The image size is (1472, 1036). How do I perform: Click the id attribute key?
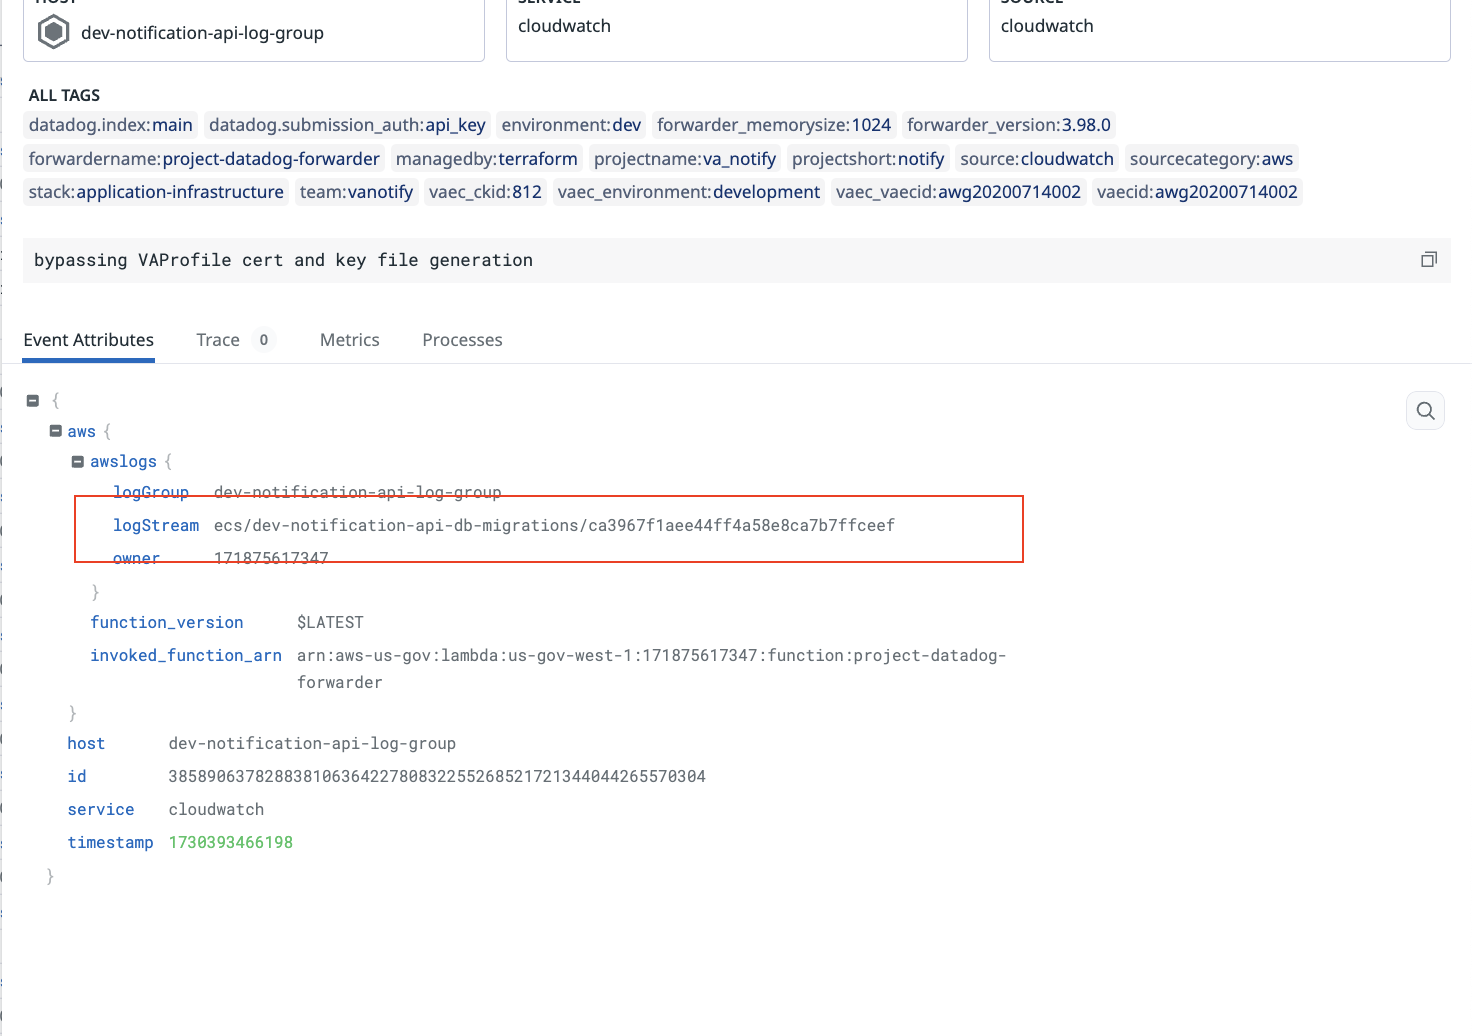pos(77,777)
